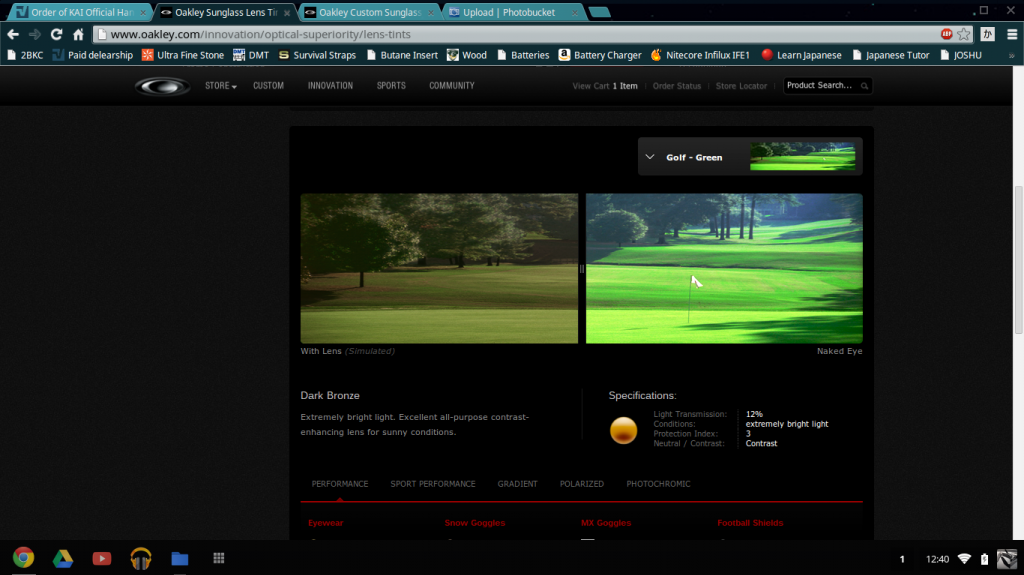This screenshot has height=575, width=1024.
Task: Open the Japanese Tutor bookmark
Action: point(891,55)
